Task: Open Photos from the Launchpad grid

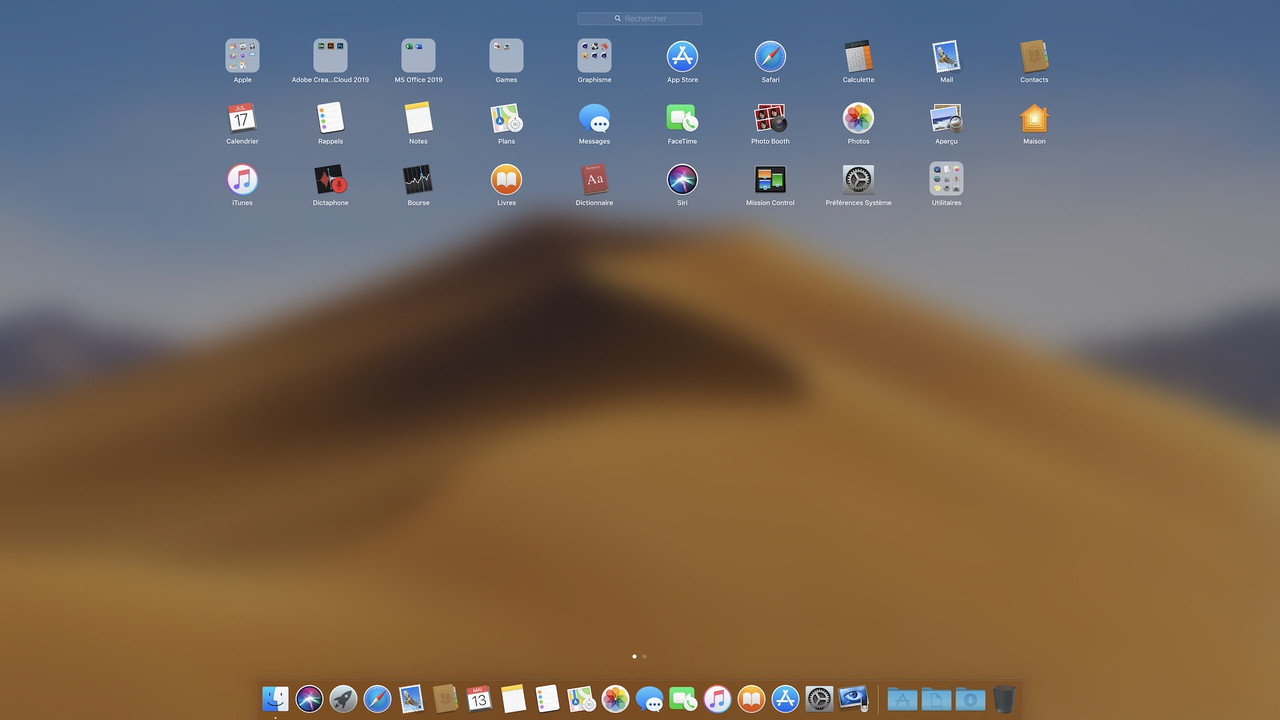Action: click(x=858, y=118)
